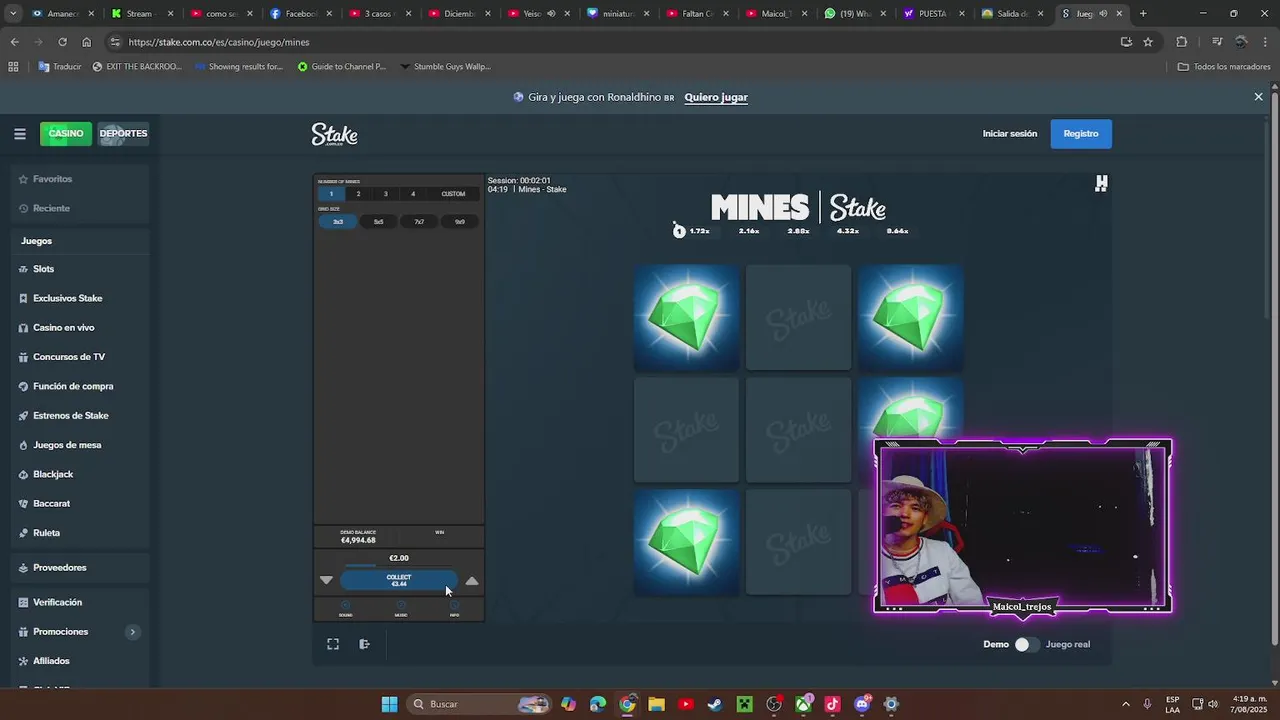Viewport: 1280px width, 720px height.
Task: Expand the Promociones submenu arrow
Action: [x=132, y=632]
